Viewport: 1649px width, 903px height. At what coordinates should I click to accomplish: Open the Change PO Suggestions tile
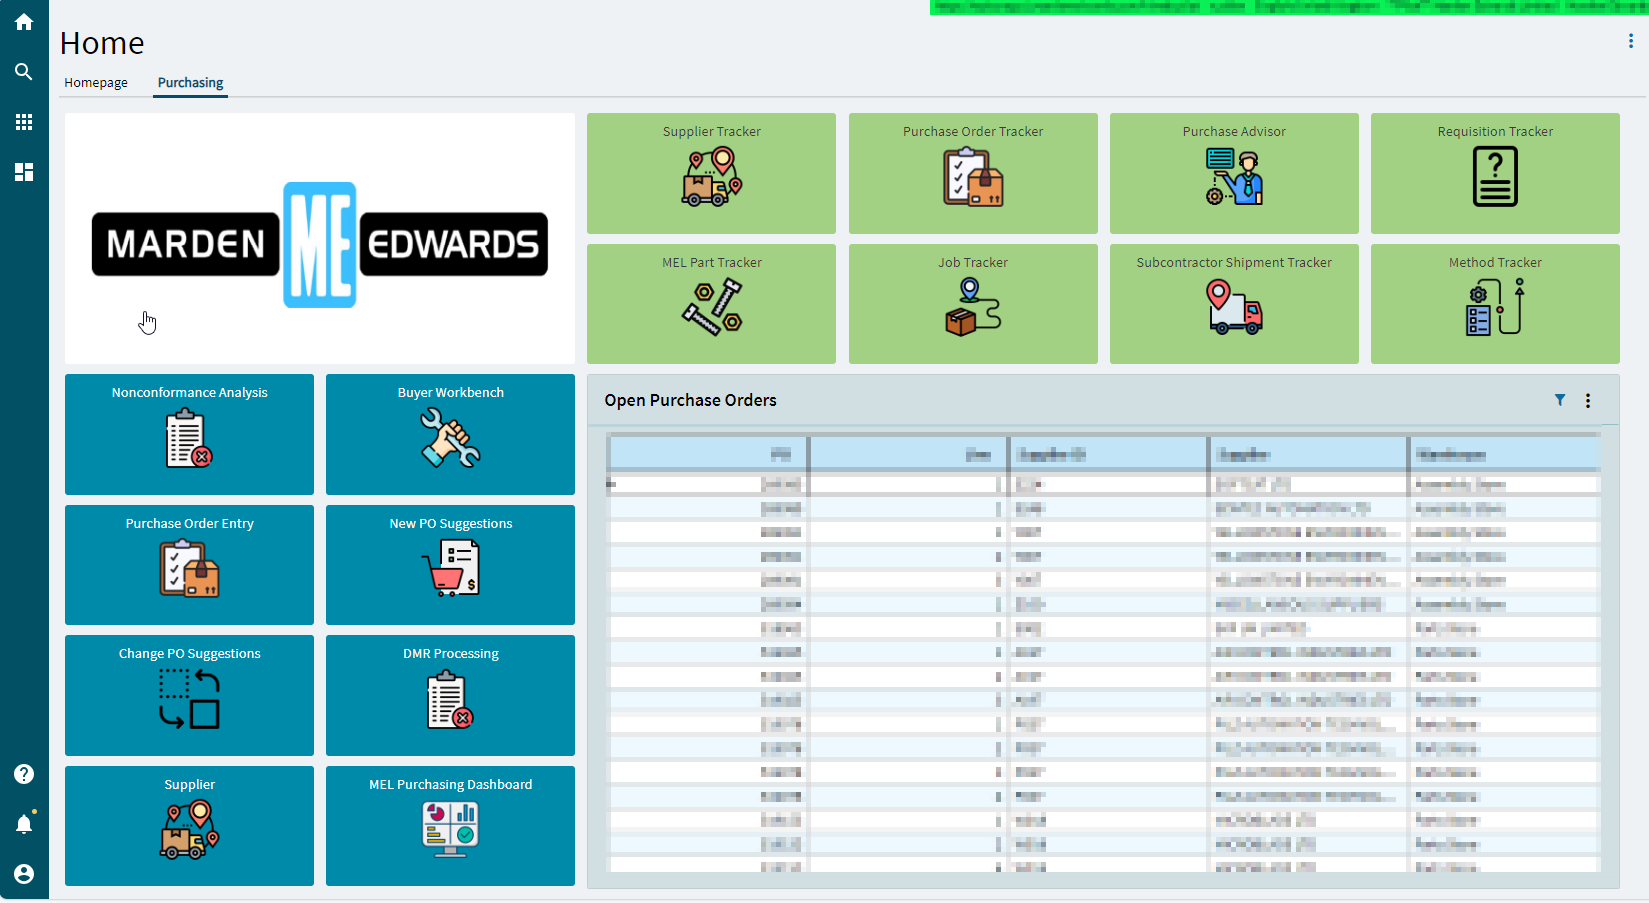coord(189,695)
